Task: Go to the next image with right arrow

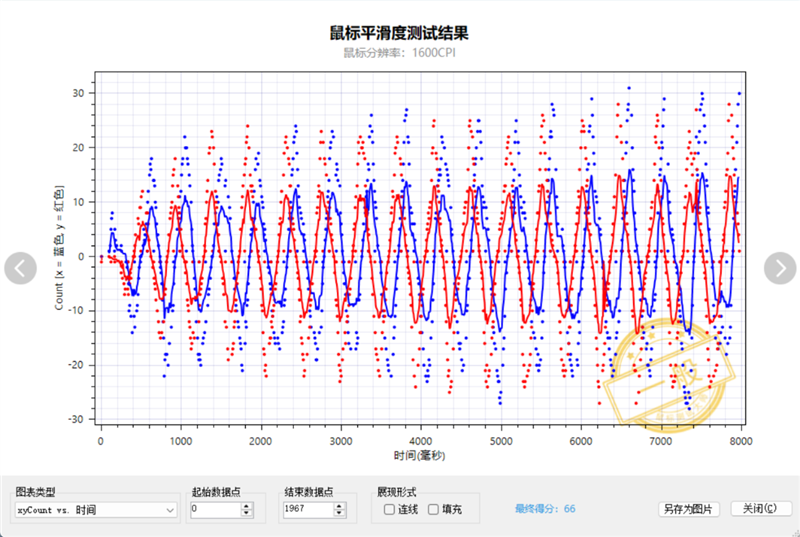Action: pos(780,268)
